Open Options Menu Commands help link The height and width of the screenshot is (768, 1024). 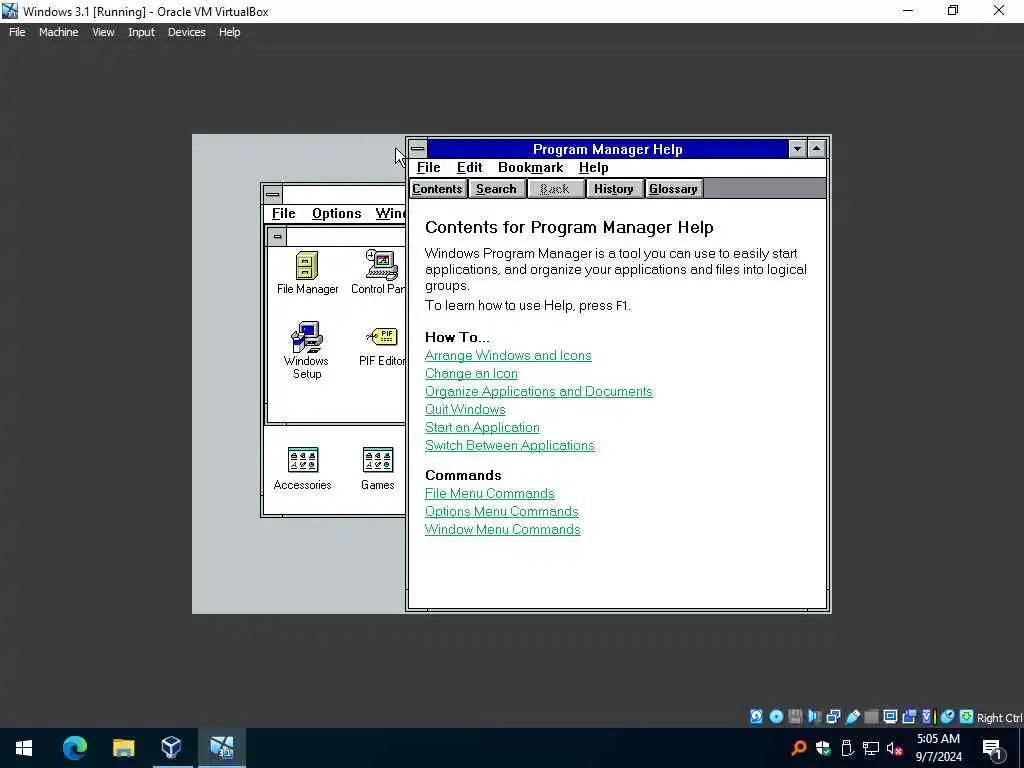click(x=502, y=511)
